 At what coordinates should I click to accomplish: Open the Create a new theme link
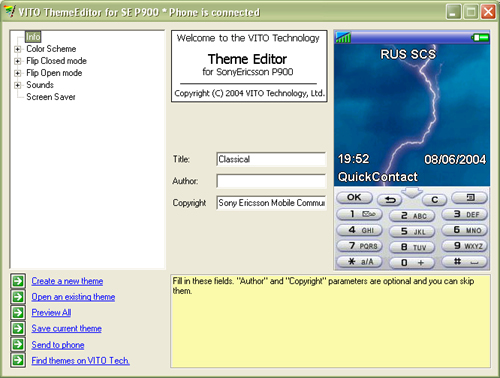point(67,281)
